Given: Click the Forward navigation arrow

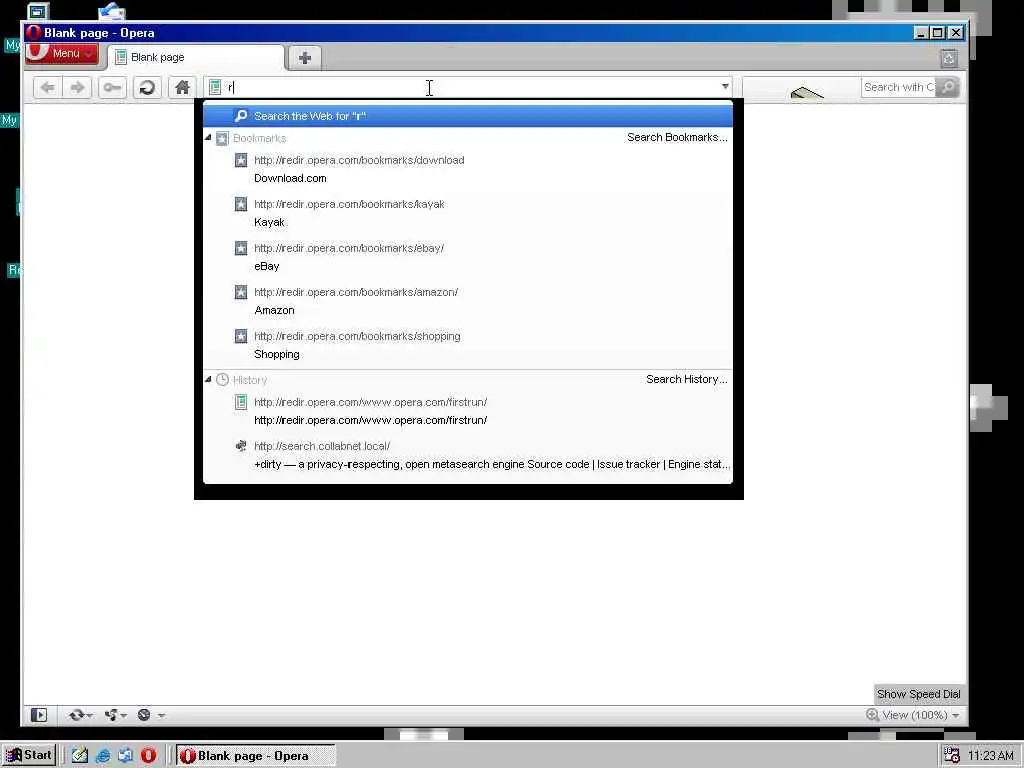Looking at the screenshot, I should point(77,88).
